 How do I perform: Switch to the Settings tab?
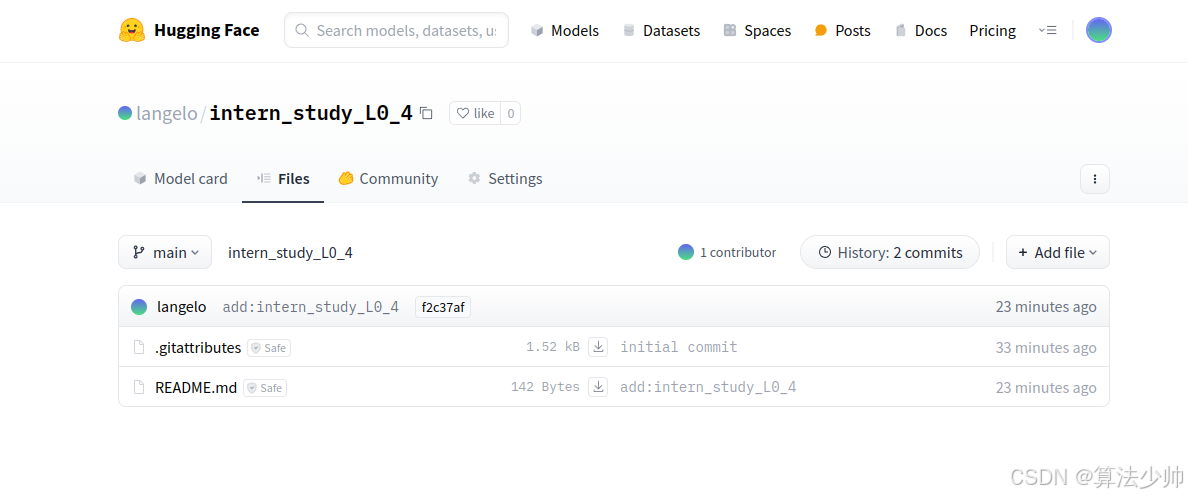coord(505,179)
